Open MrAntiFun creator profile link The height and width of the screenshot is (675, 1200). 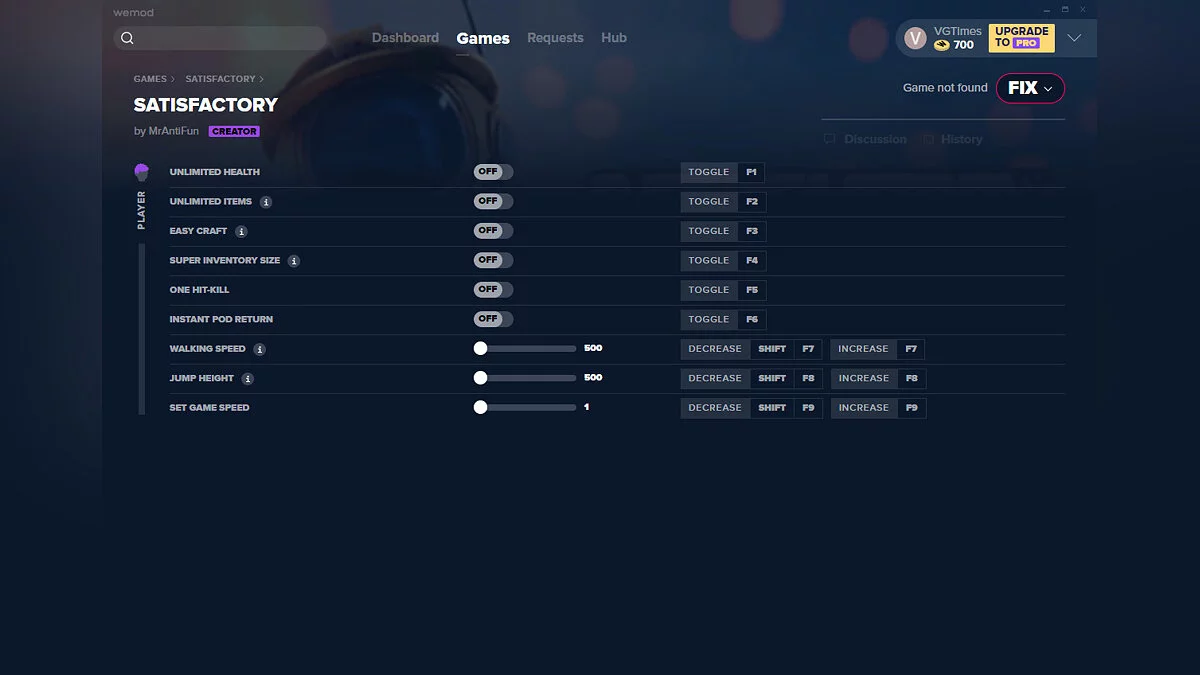point(174,131)
